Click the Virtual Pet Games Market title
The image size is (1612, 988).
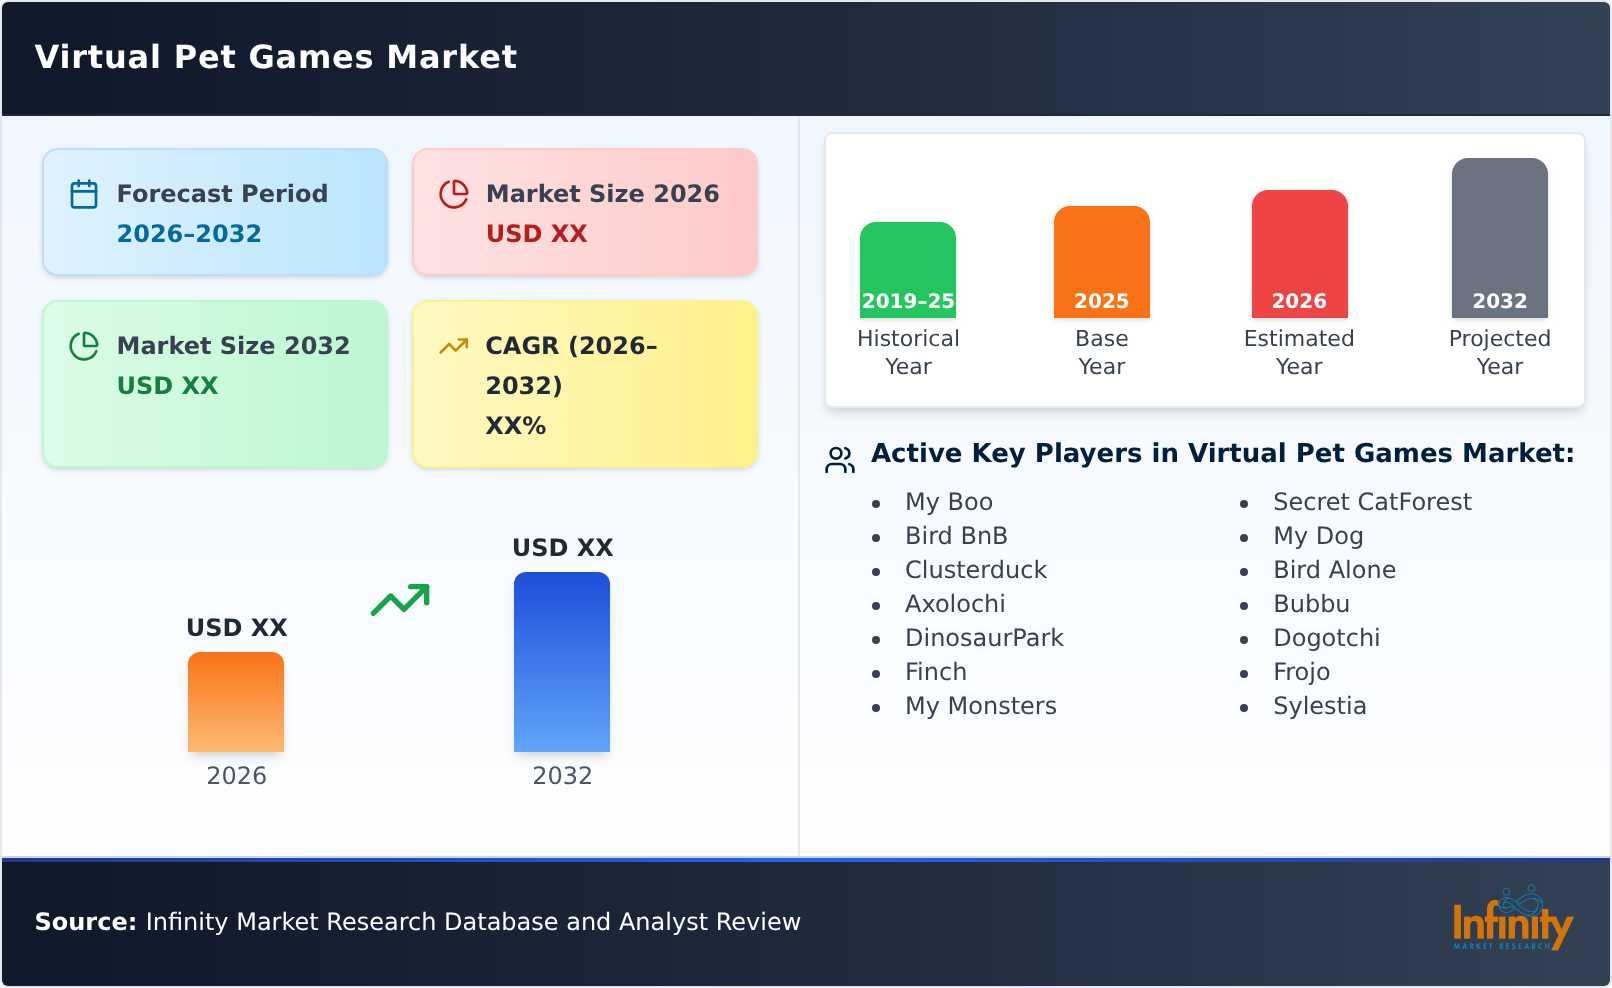pos(276,57)
